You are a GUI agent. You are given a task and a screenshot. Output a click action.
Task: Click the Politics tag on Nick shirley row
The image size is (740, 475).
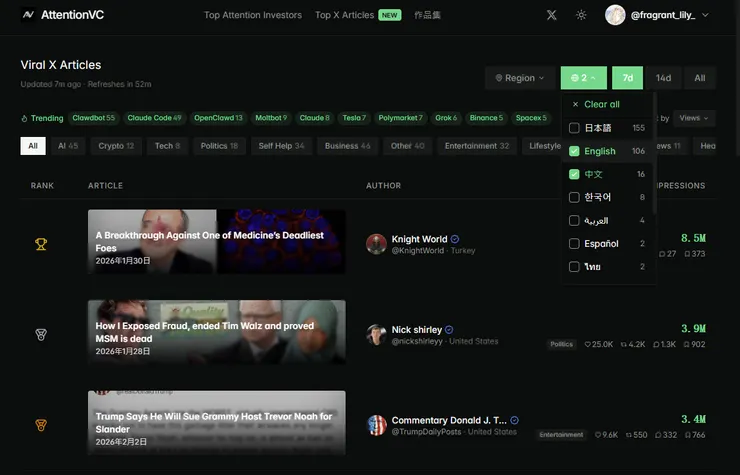562,344
